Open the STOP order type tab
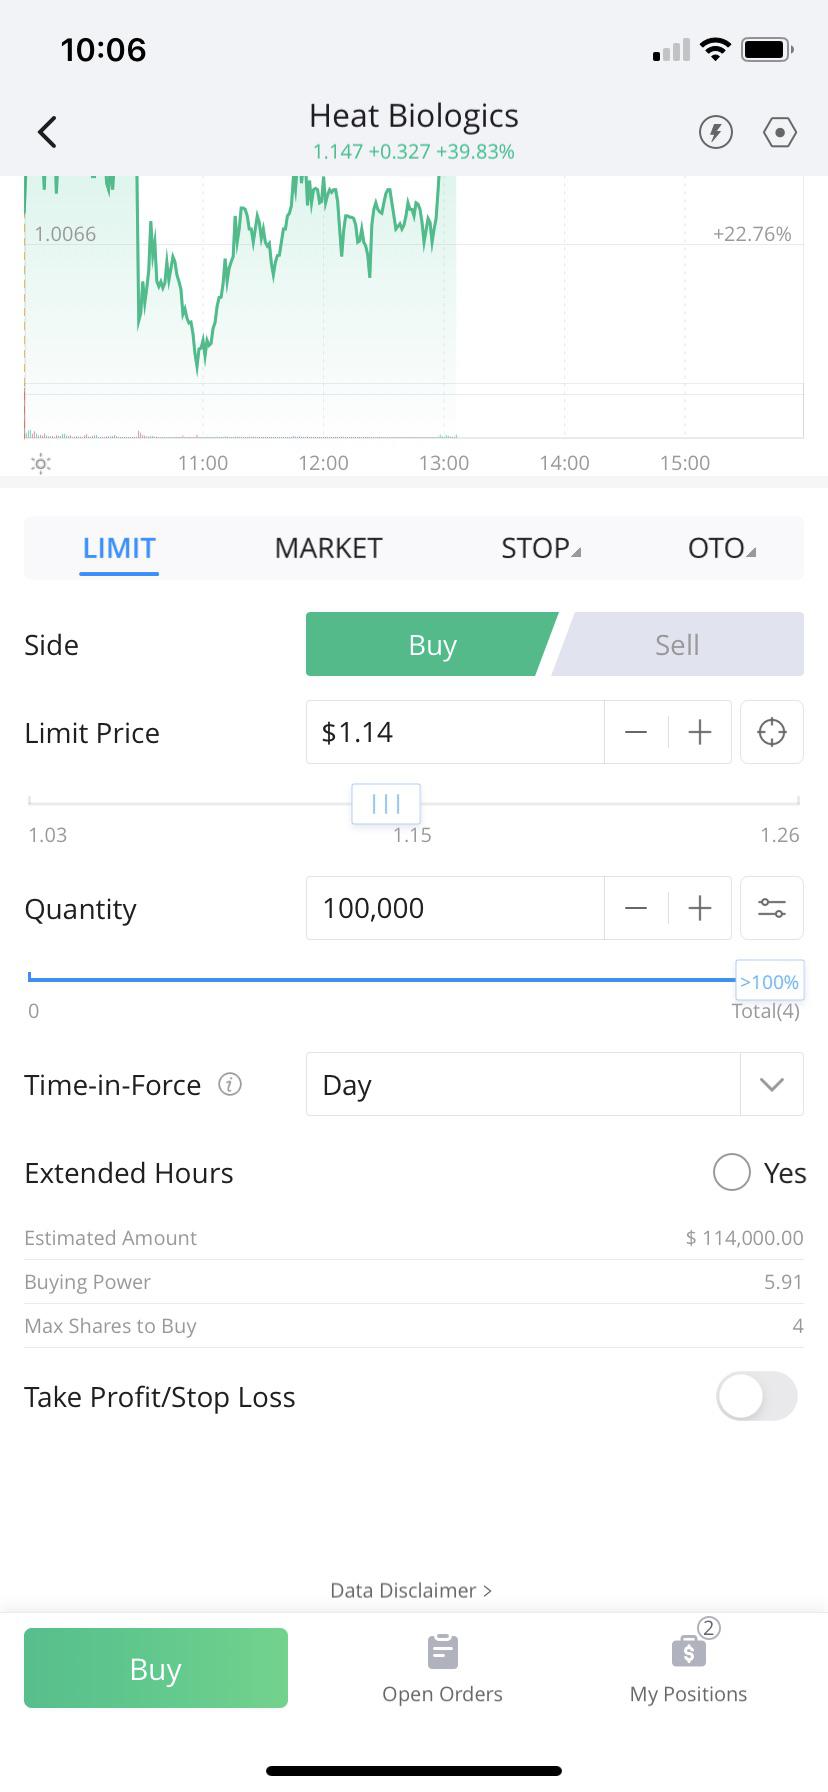This screenshot has width=828, height=1792. coord(540,548)
